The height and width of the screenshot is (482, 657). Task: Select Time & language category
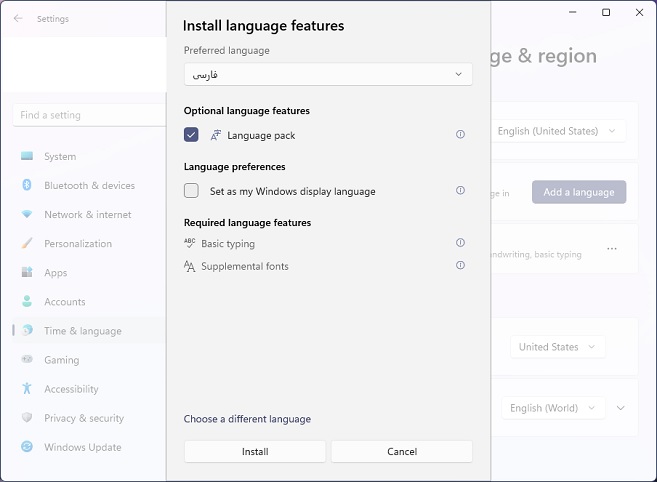coord(89,331)
